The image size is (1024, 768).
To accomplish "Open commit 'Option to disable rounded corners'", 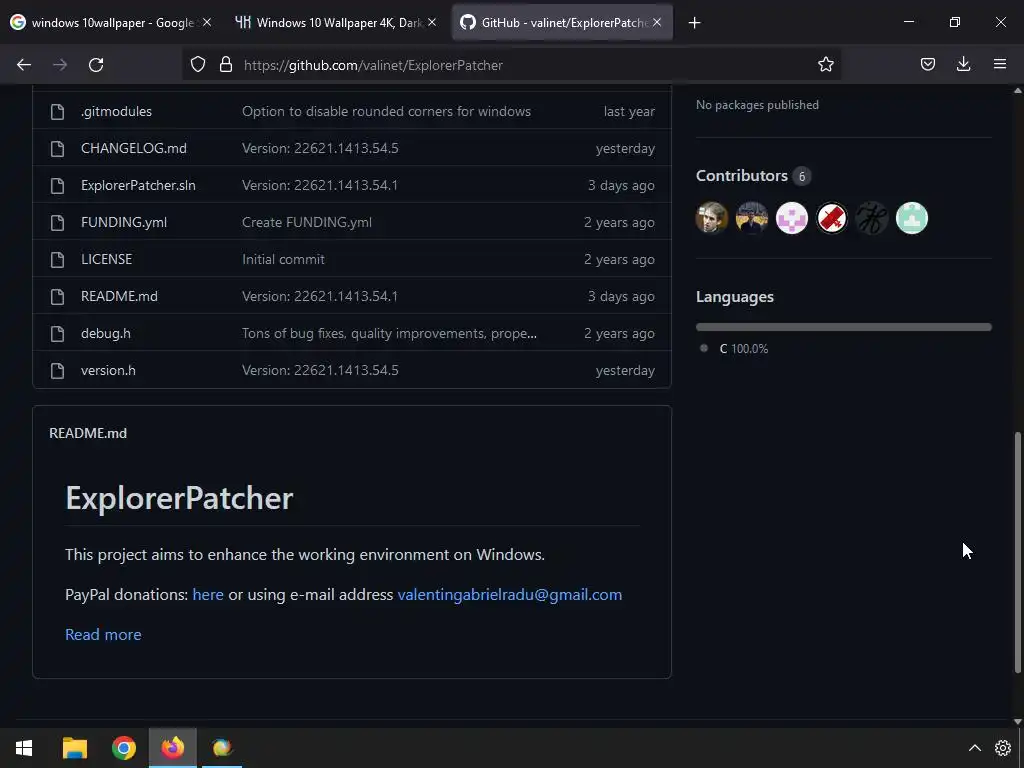I will pos(387,111).
